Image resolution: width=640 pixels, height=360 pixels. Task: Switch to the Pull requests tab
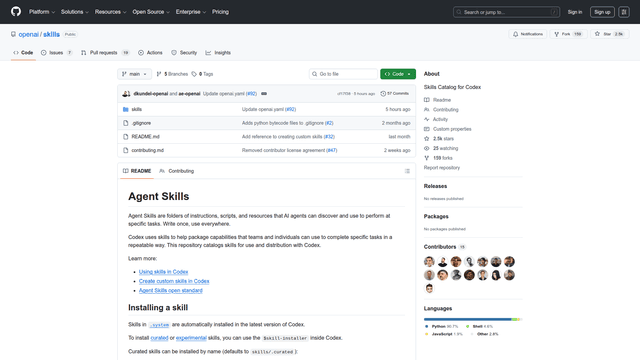[105, 53]
